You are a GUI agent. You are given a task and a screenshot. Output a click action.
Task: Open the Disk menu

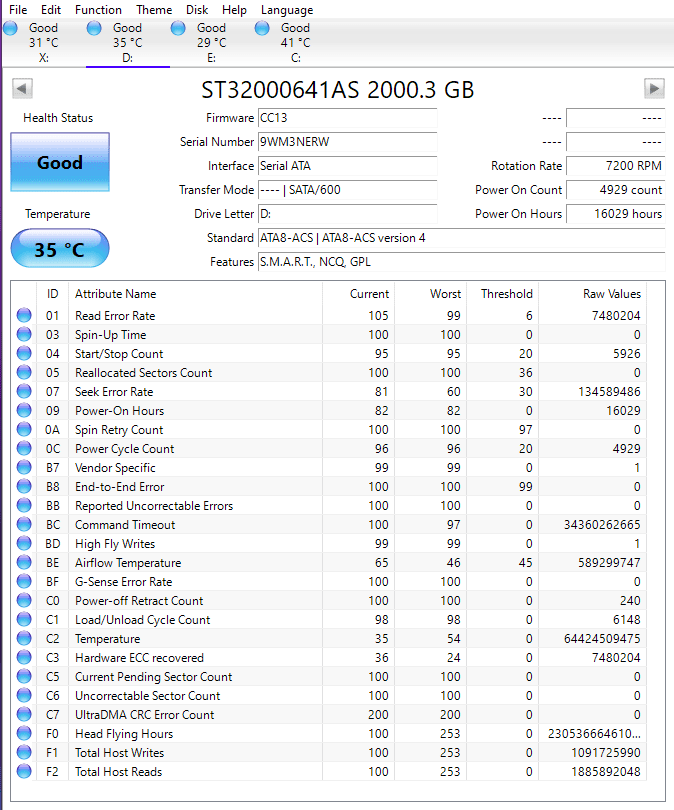point(197,10)
